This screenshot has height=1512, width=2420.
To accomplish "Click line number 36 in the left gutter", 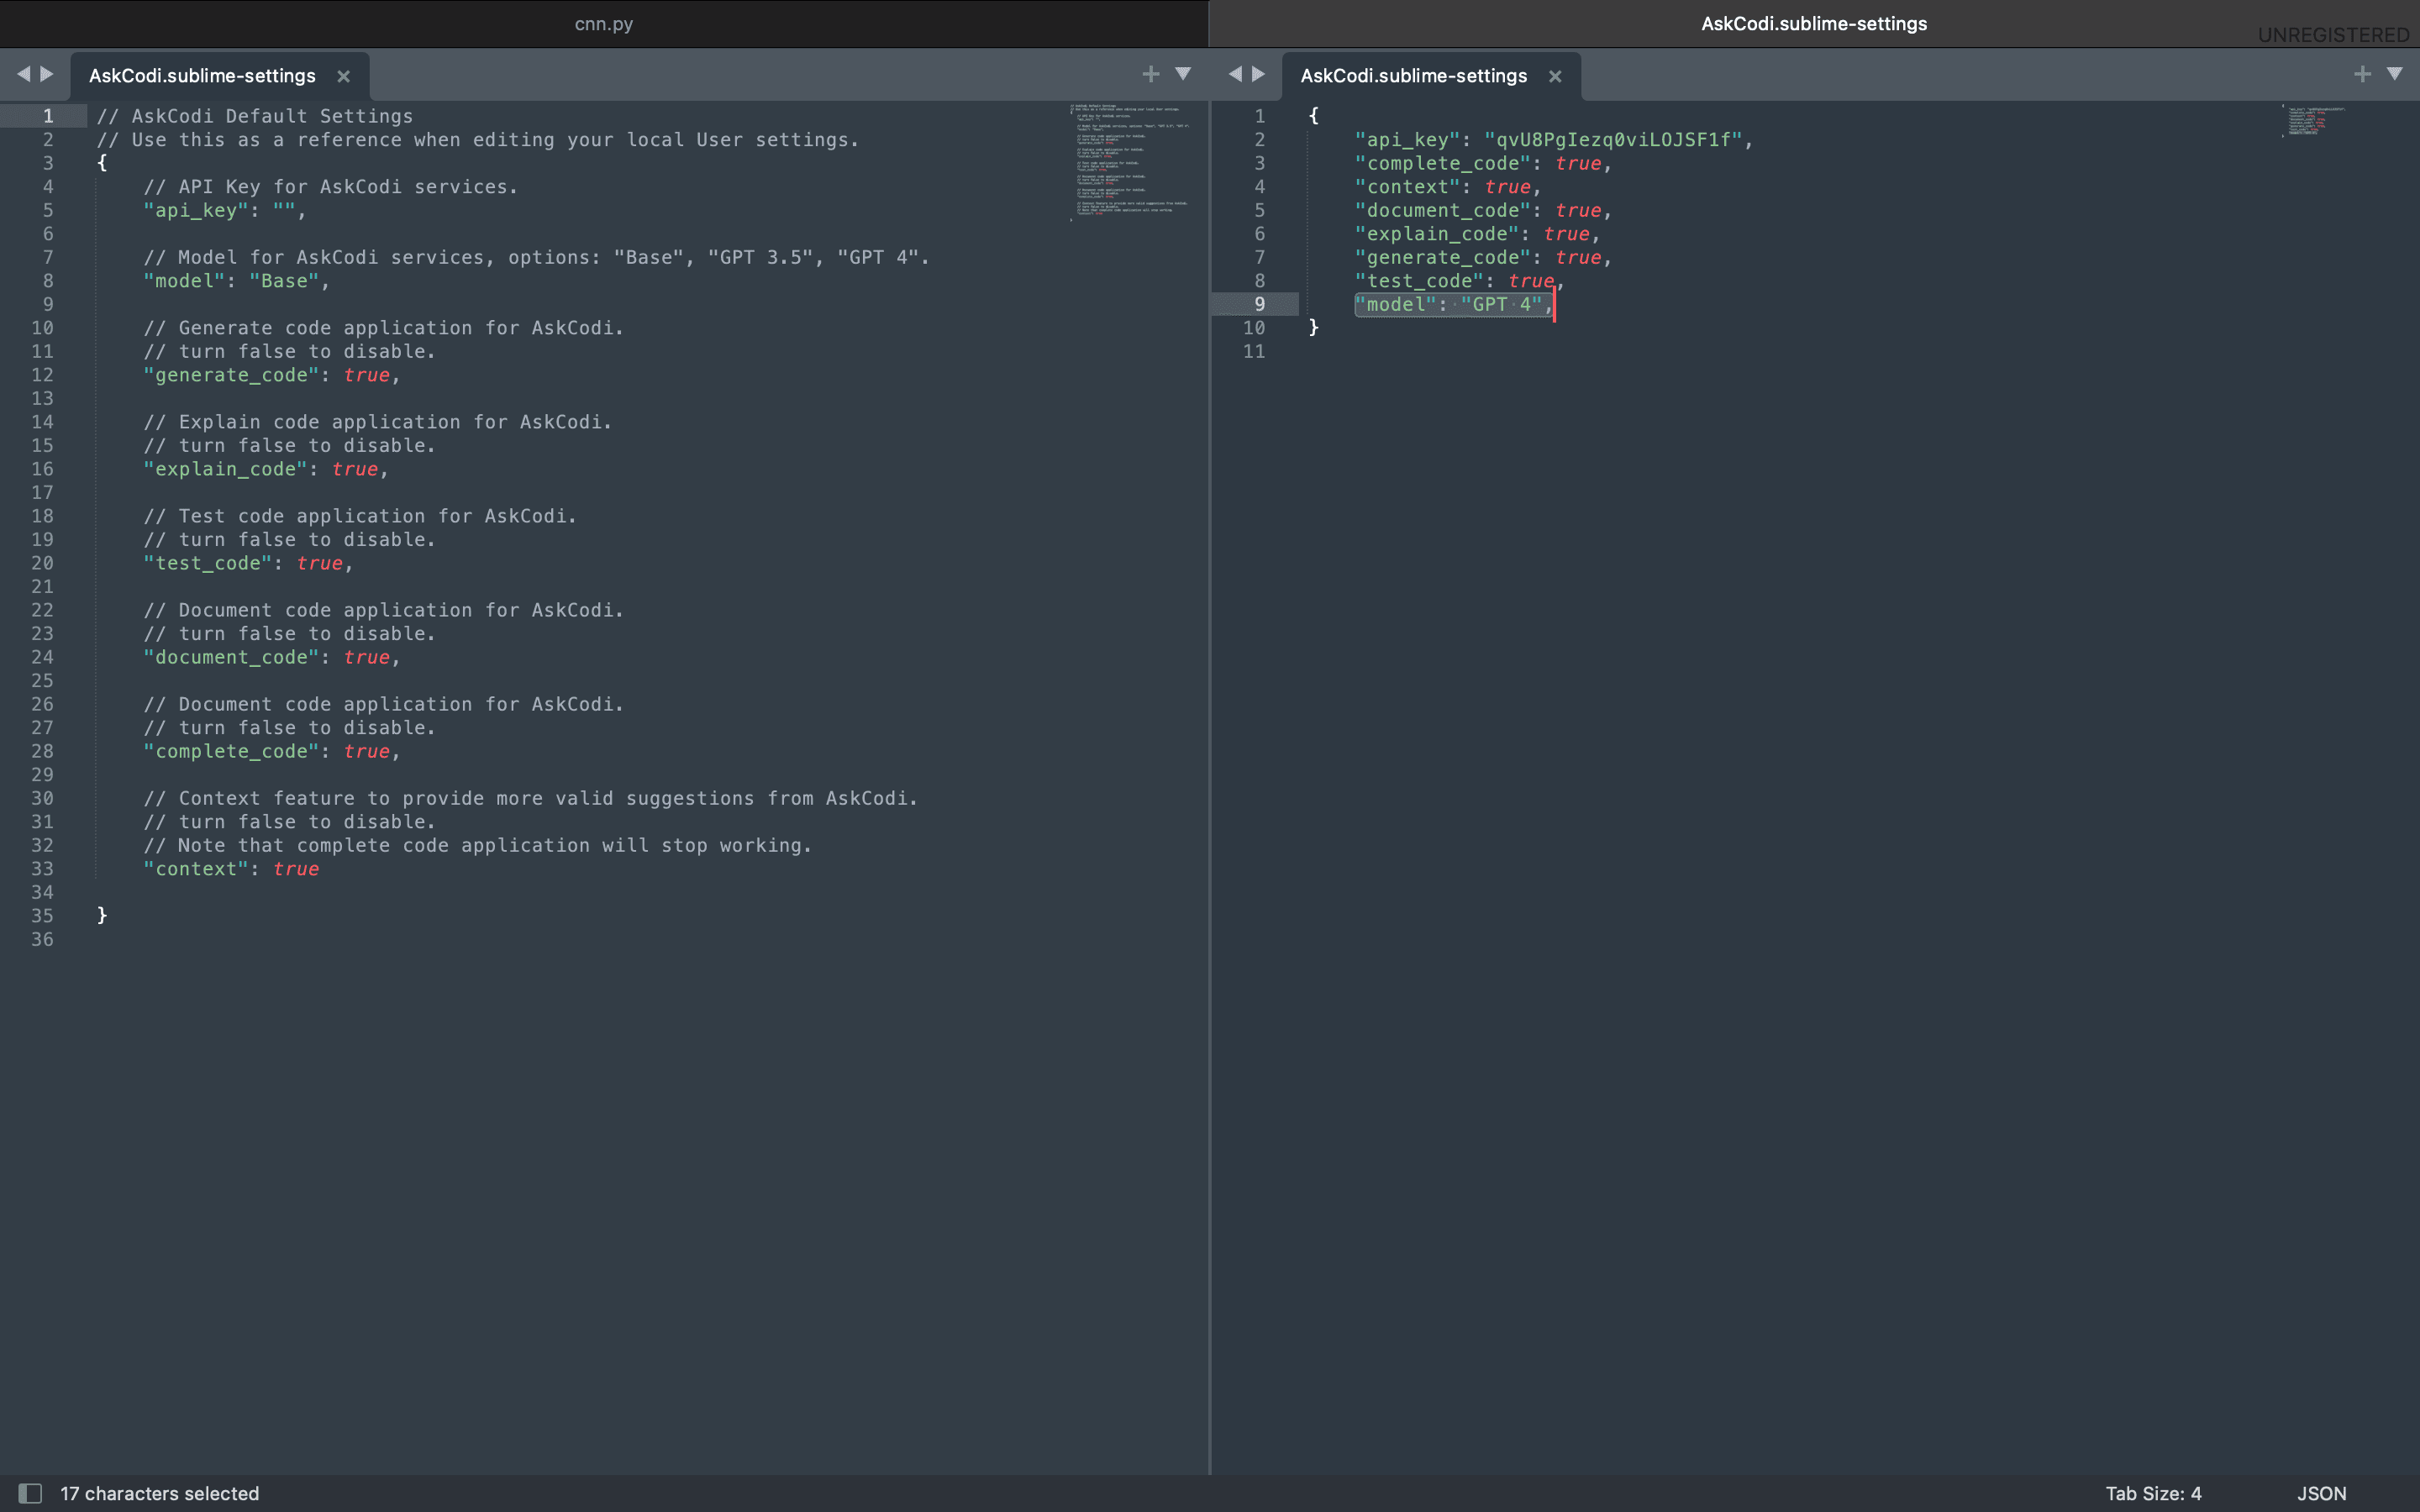I will tap(42, 939).
